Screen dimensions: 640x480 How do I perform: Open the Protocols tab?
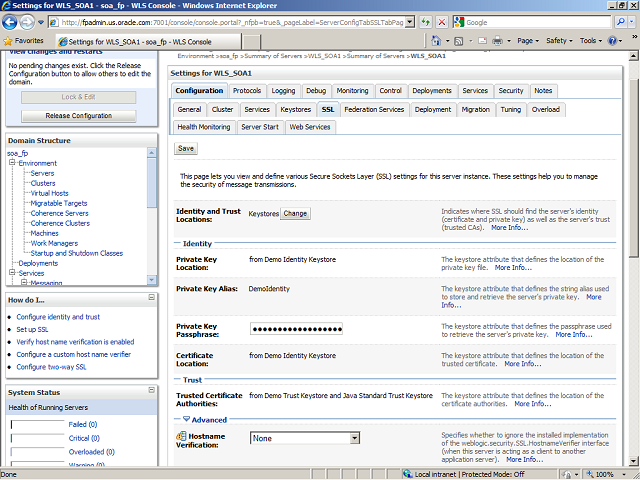tap(246, 91)
